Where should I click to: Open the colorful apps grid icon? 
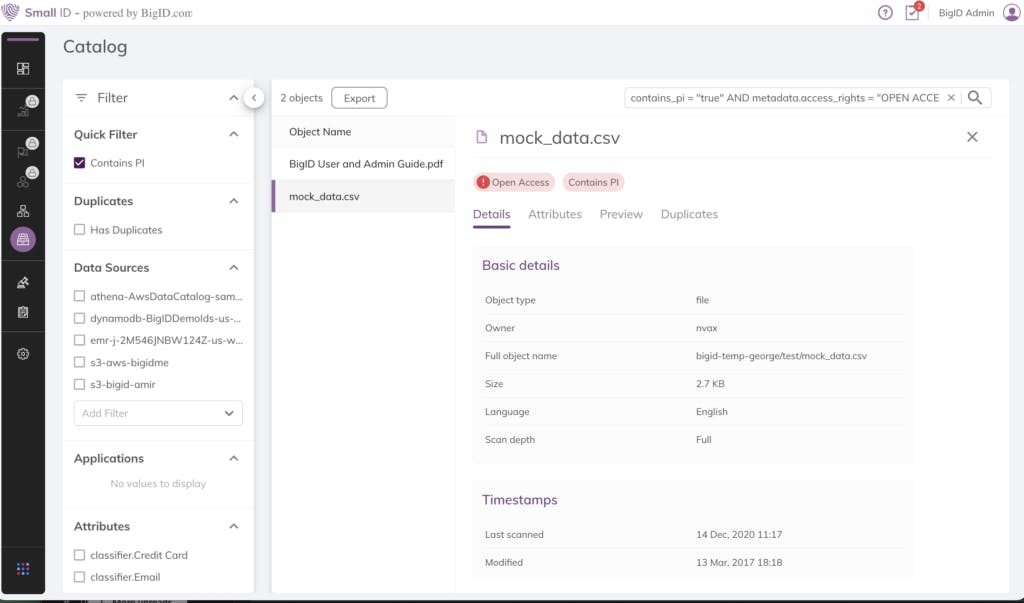[x=23, y=568]
